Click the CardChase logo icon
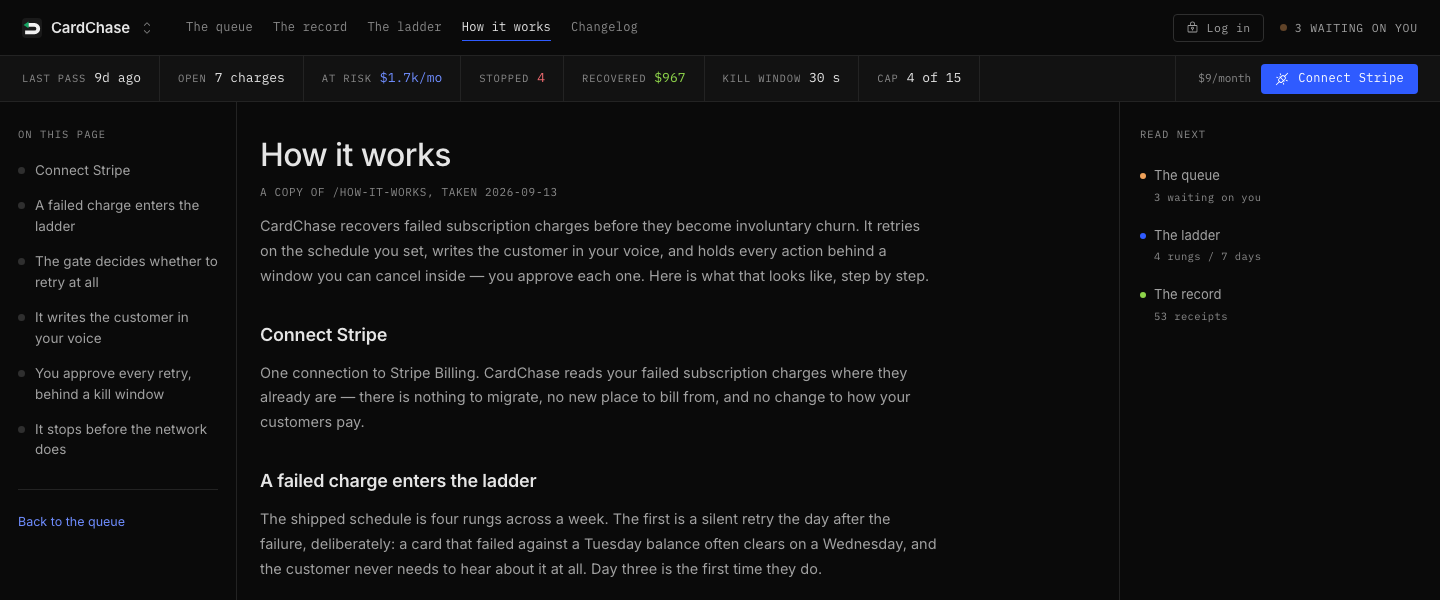 pyautogui.click(x=31, y=28)
